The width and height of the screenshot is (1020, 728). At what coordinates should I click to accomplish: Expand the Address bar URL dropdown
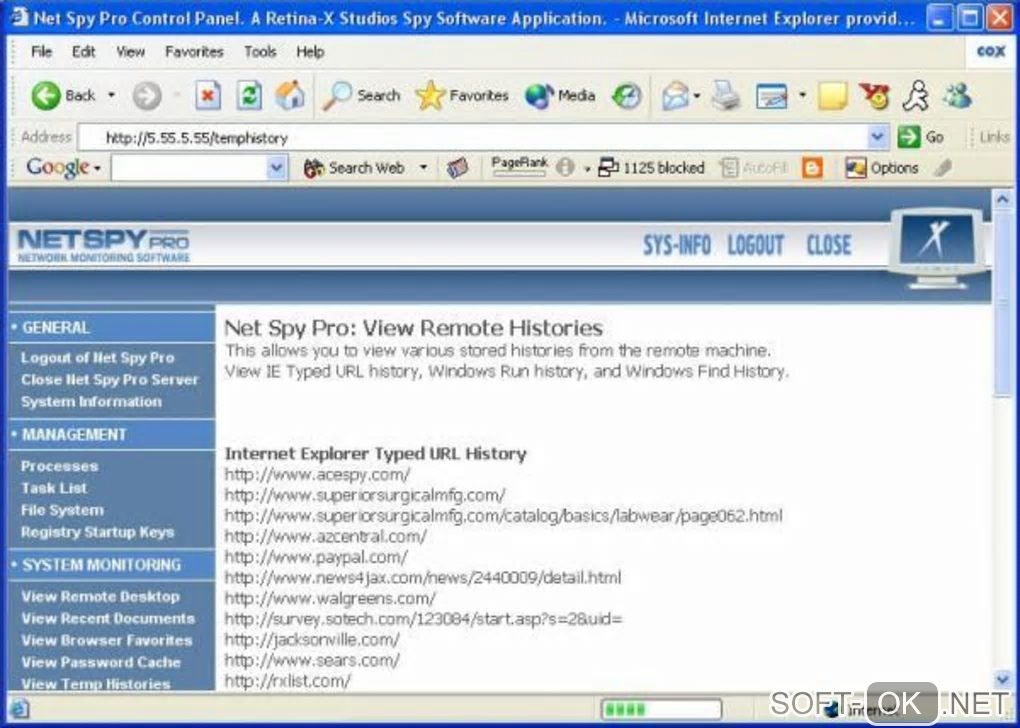[878, 137]
